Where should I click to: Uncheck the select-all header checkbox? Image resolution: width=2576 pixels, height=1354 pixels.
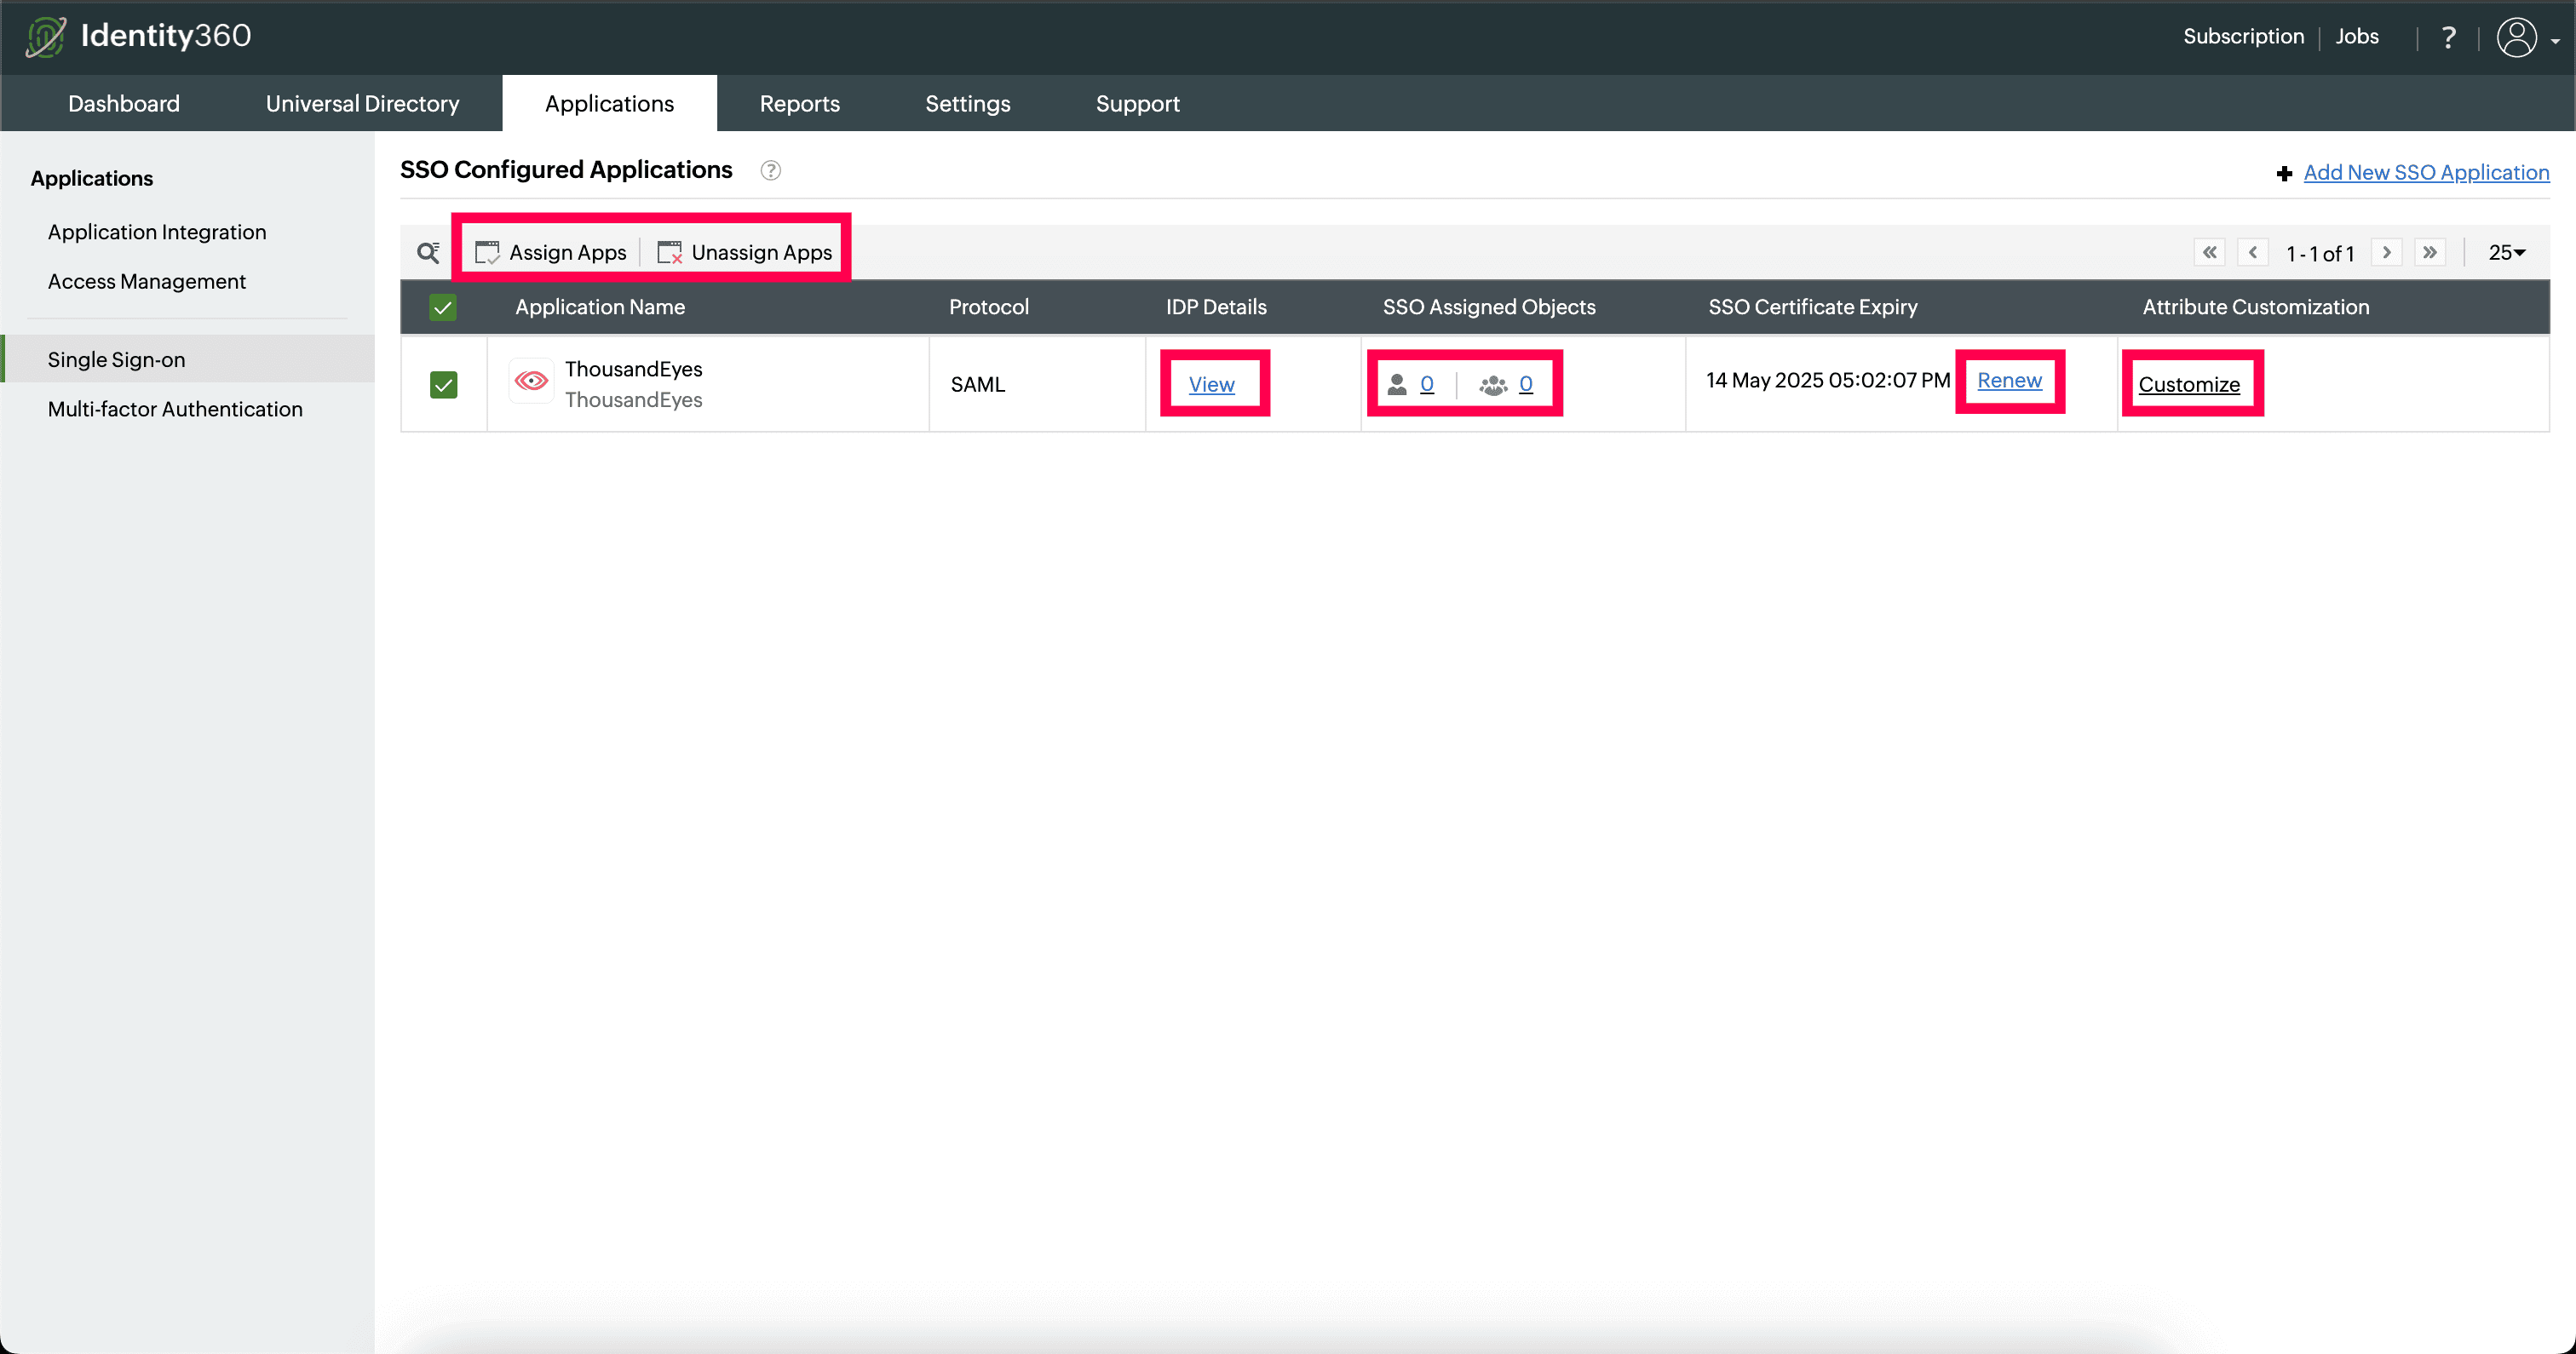click(x=443, y=307)
